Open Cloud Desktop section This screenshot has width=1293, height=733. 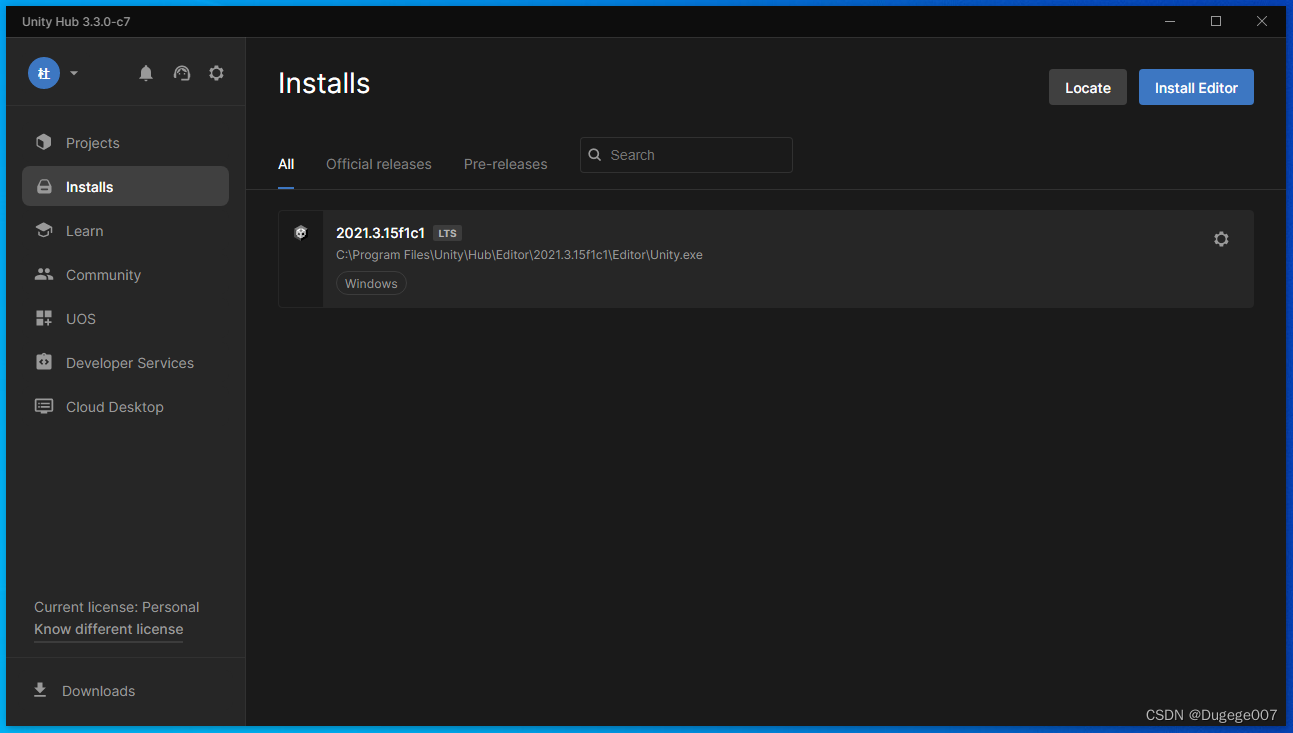[x=125, y=407]
